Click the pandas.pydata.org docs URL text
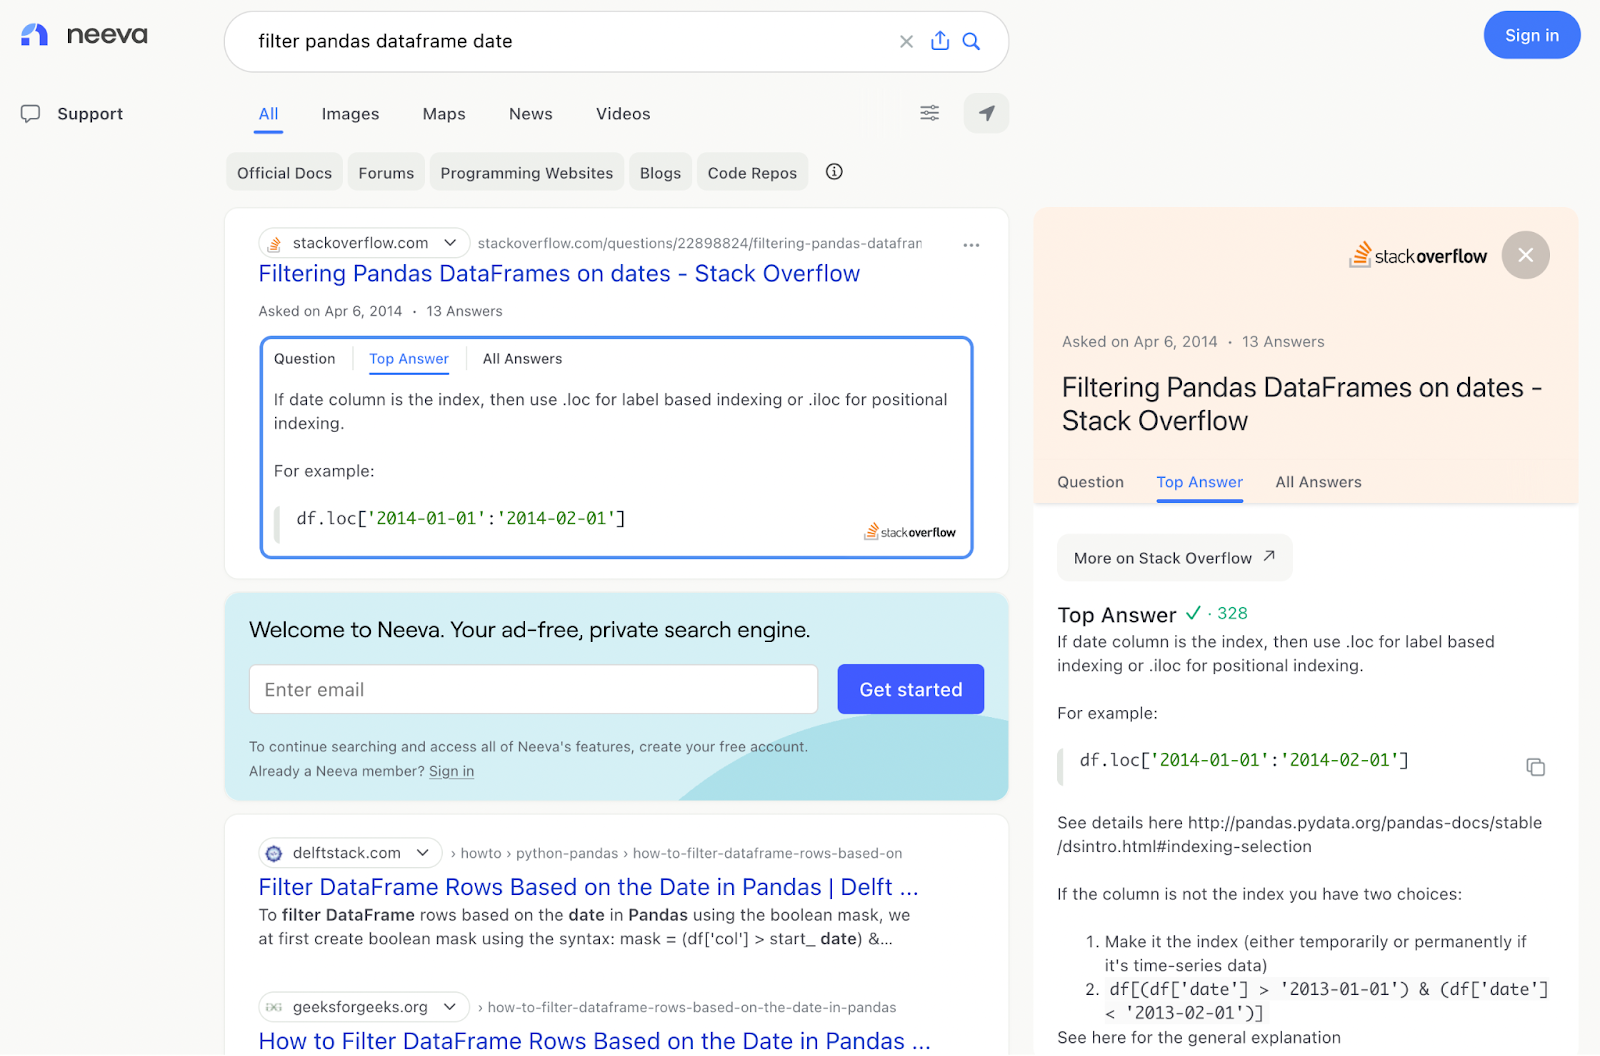Screen dimensions: 1600x1056 1299,835
